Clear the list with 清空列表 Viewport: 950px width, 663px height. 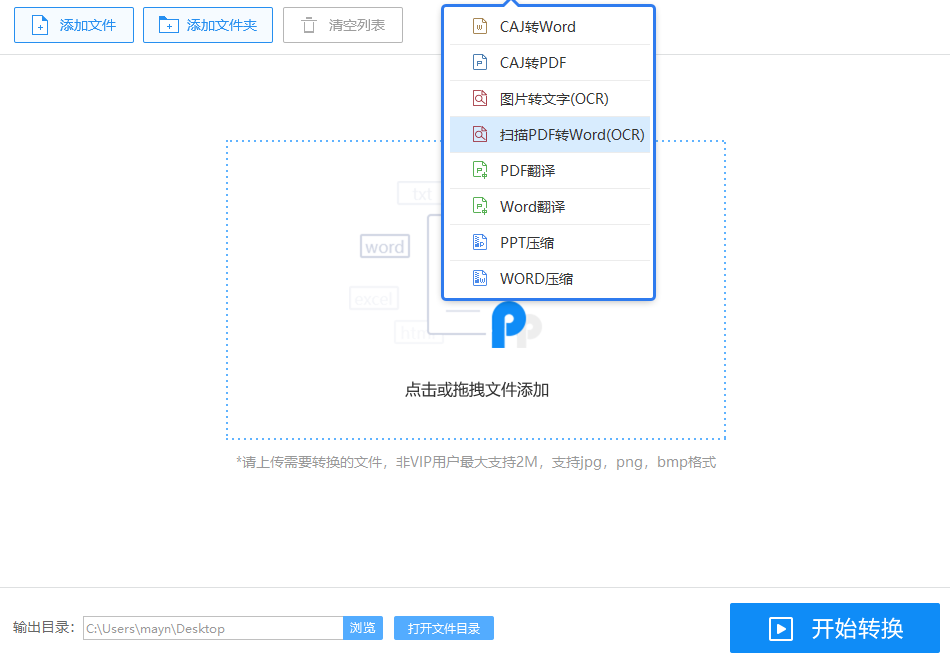point(343,25)
